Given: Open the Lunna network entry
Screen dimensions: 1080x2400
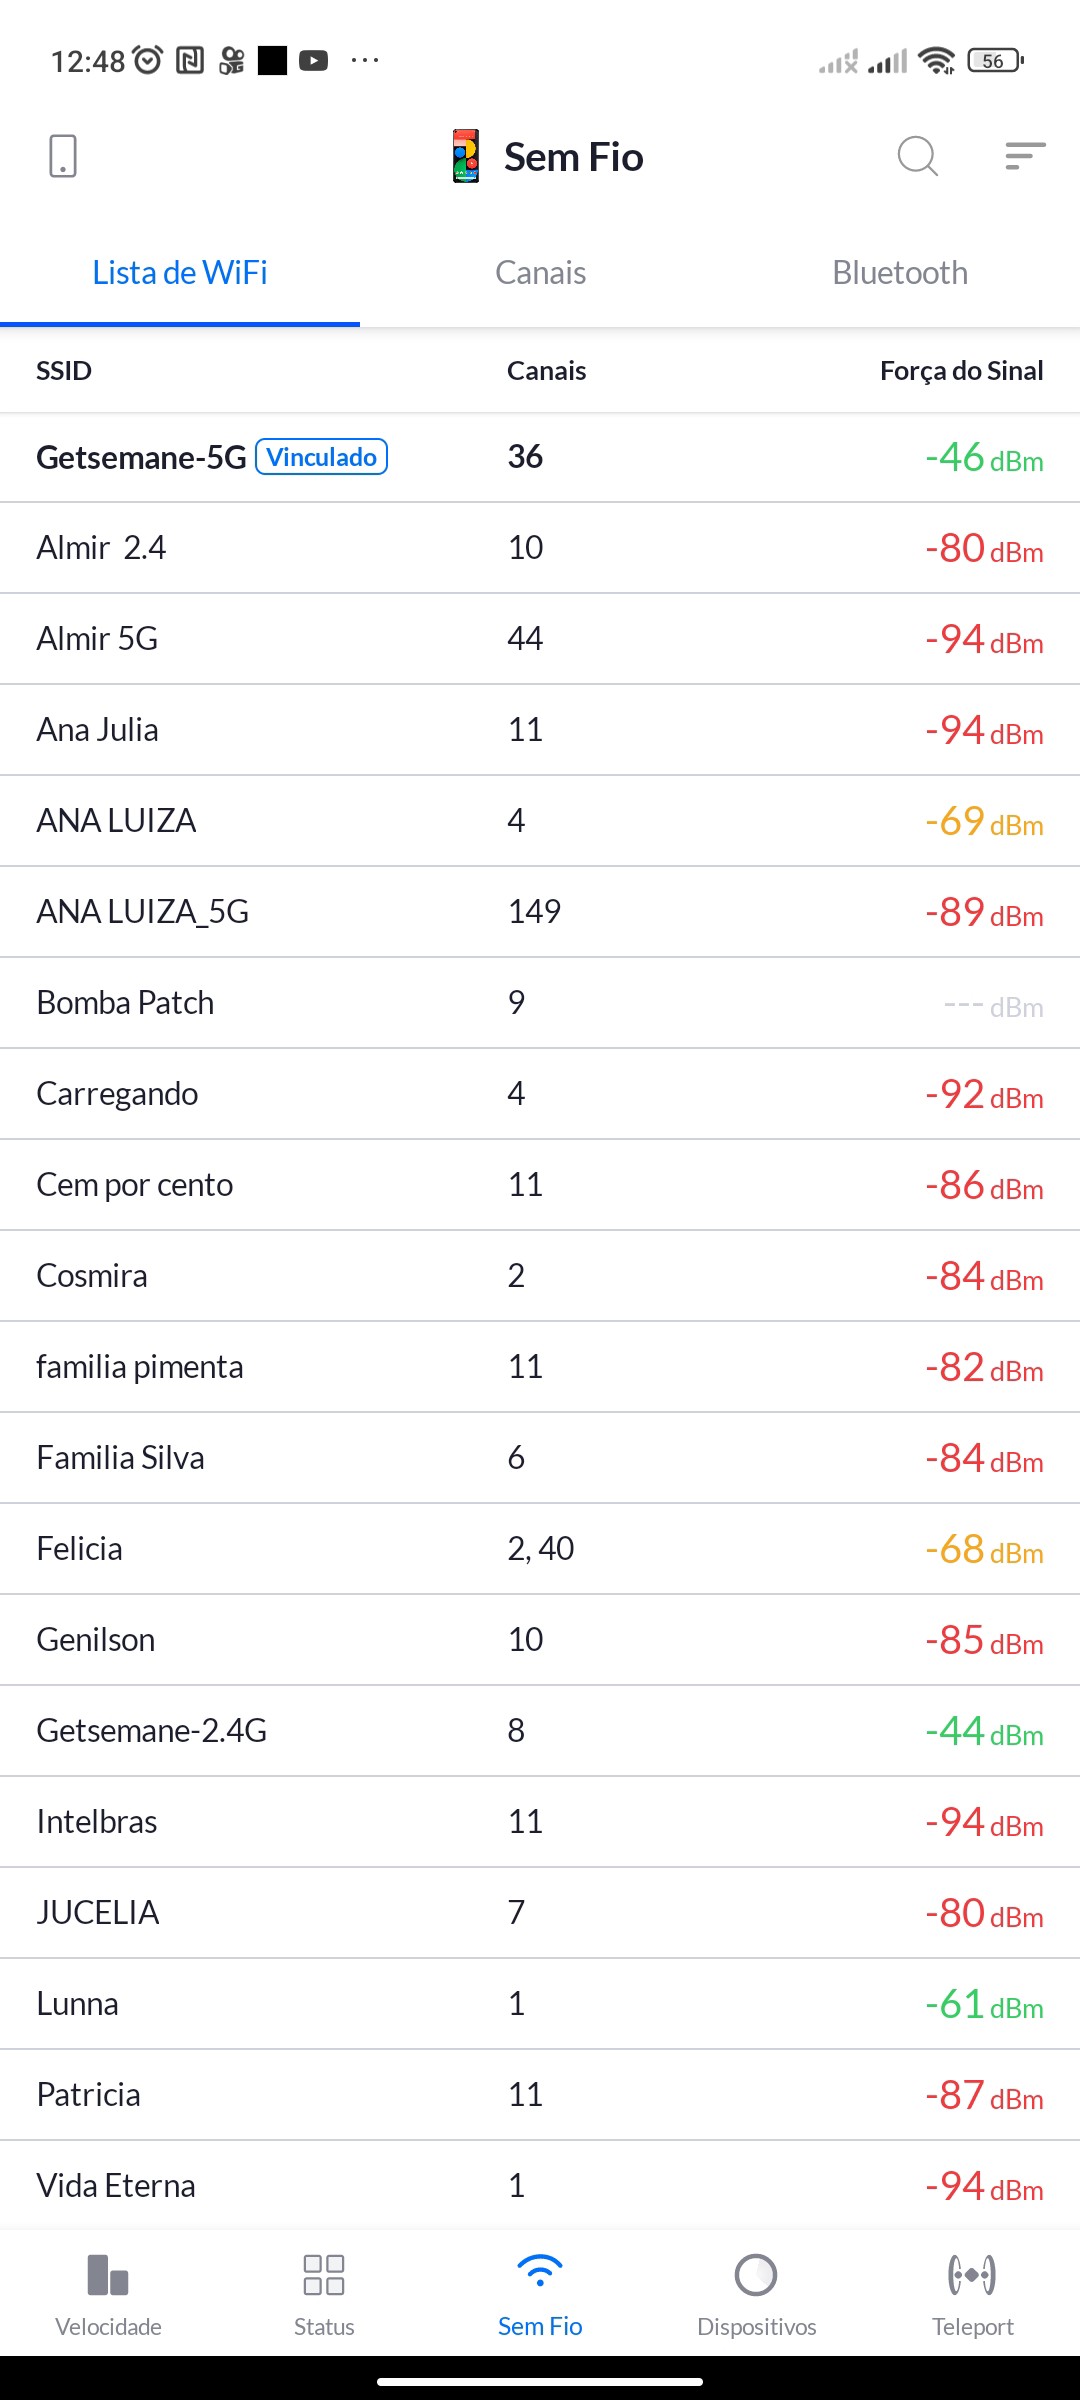Looking at the screenshot, I should (x=540, y=2004).
